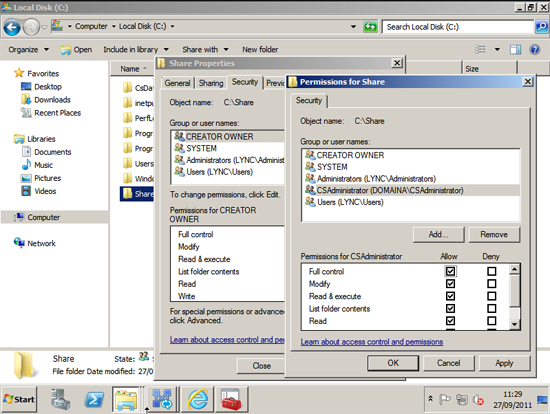This screenshot has width=550, height=414.
Task: Click the Name column header
Action: point(133,69)
